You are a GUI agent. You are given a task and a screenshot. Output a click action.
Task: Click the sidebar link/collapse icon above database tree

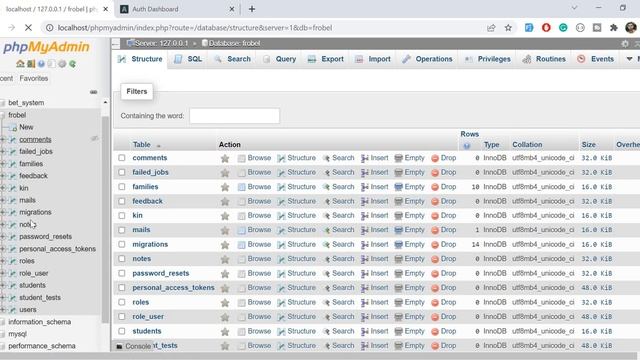tap(93, 92)
